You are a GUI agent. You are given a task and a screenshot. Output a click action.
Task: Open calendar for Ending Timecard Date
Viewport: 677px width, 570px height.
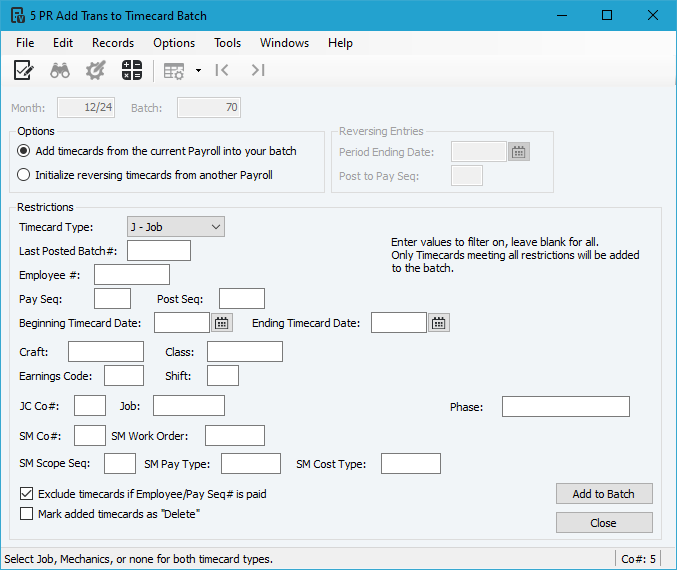(439, 323)
